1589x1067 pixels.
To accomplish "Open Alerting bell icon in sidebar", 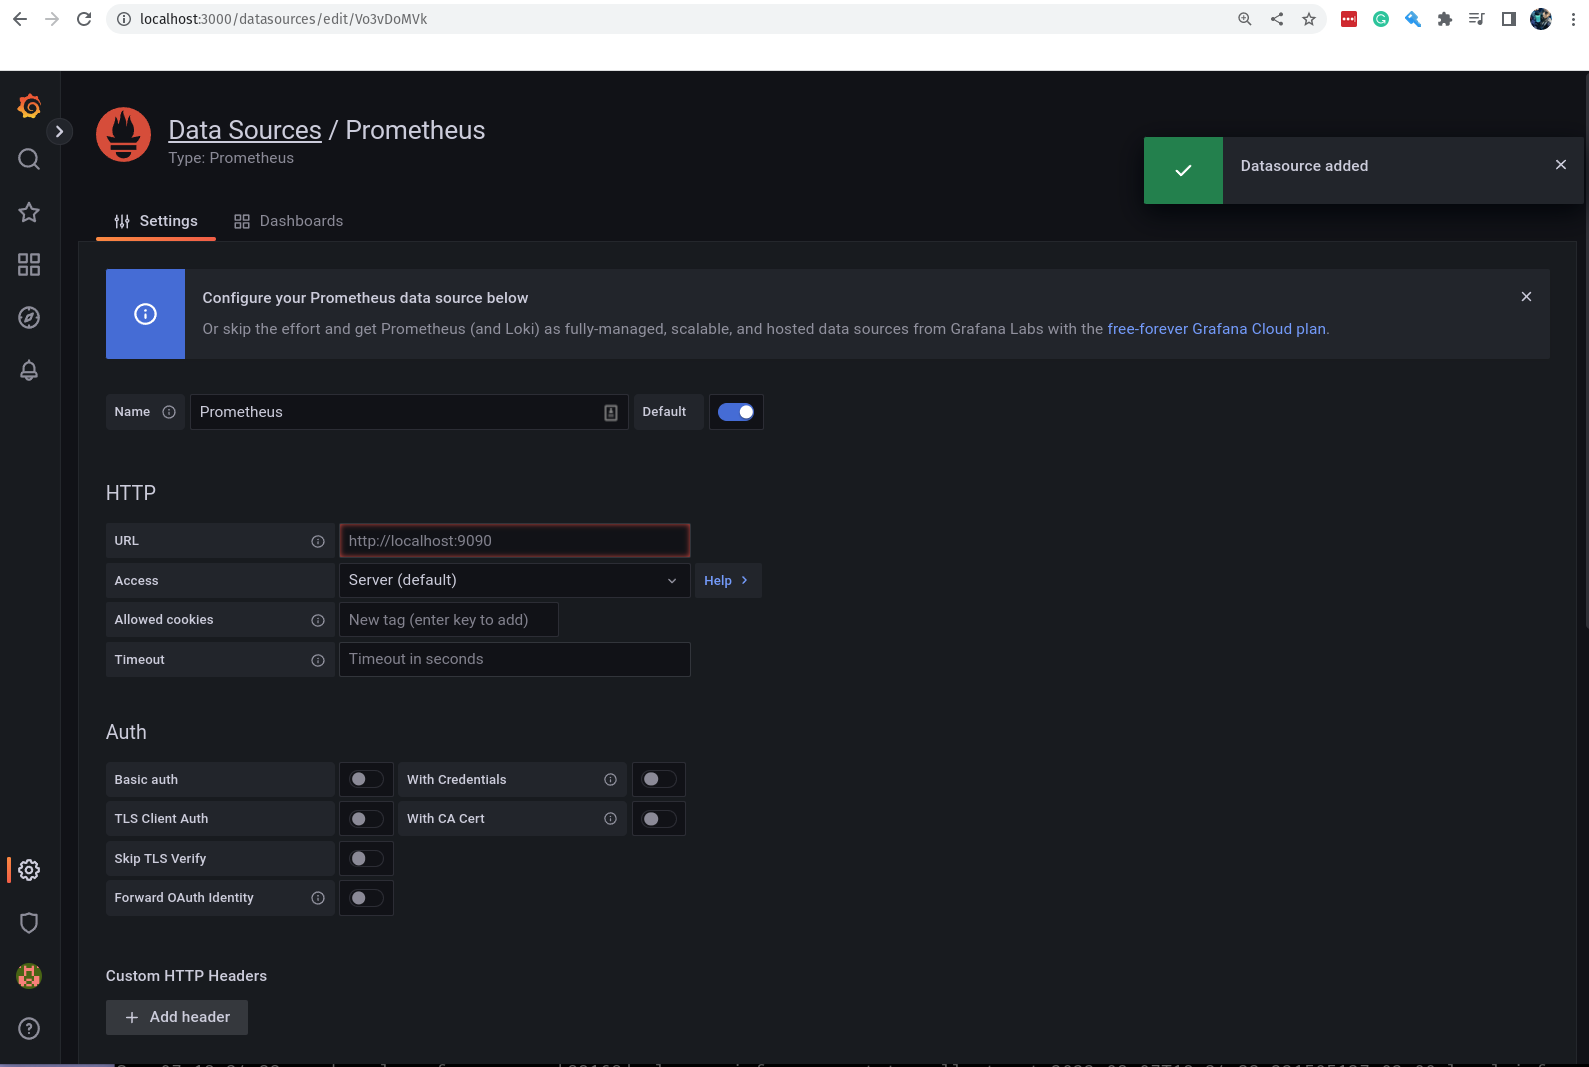I will click(29, 370).
